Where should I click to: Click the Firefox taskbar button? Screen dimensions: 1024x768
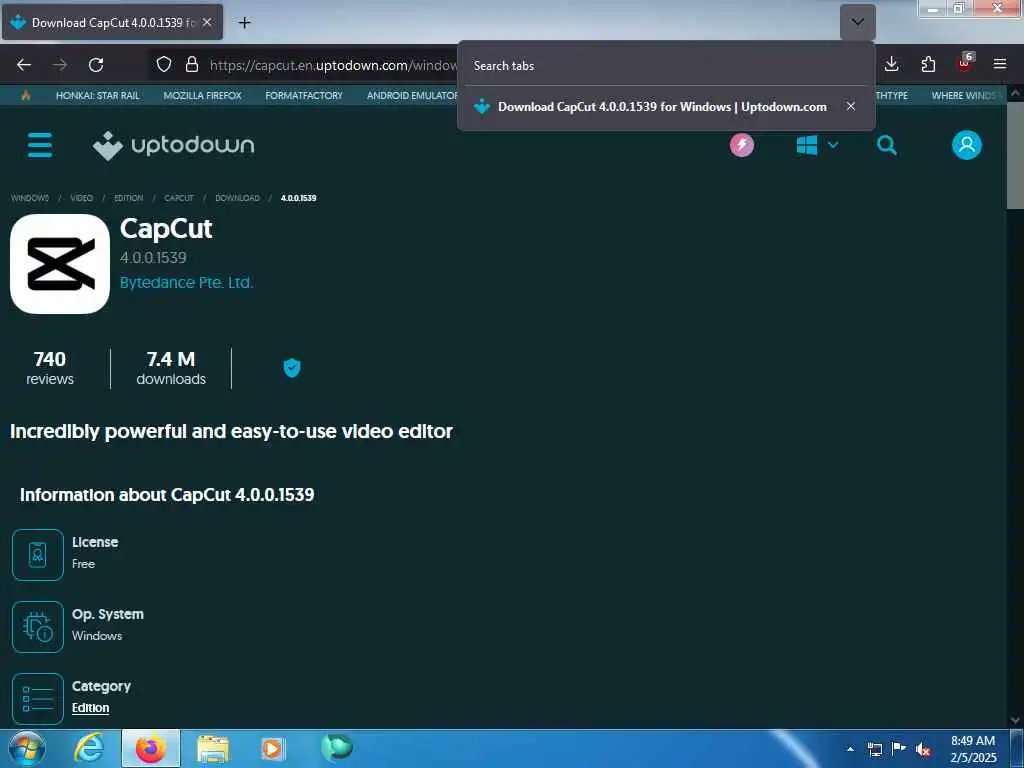pyautogui.click(x=151, y=748)
